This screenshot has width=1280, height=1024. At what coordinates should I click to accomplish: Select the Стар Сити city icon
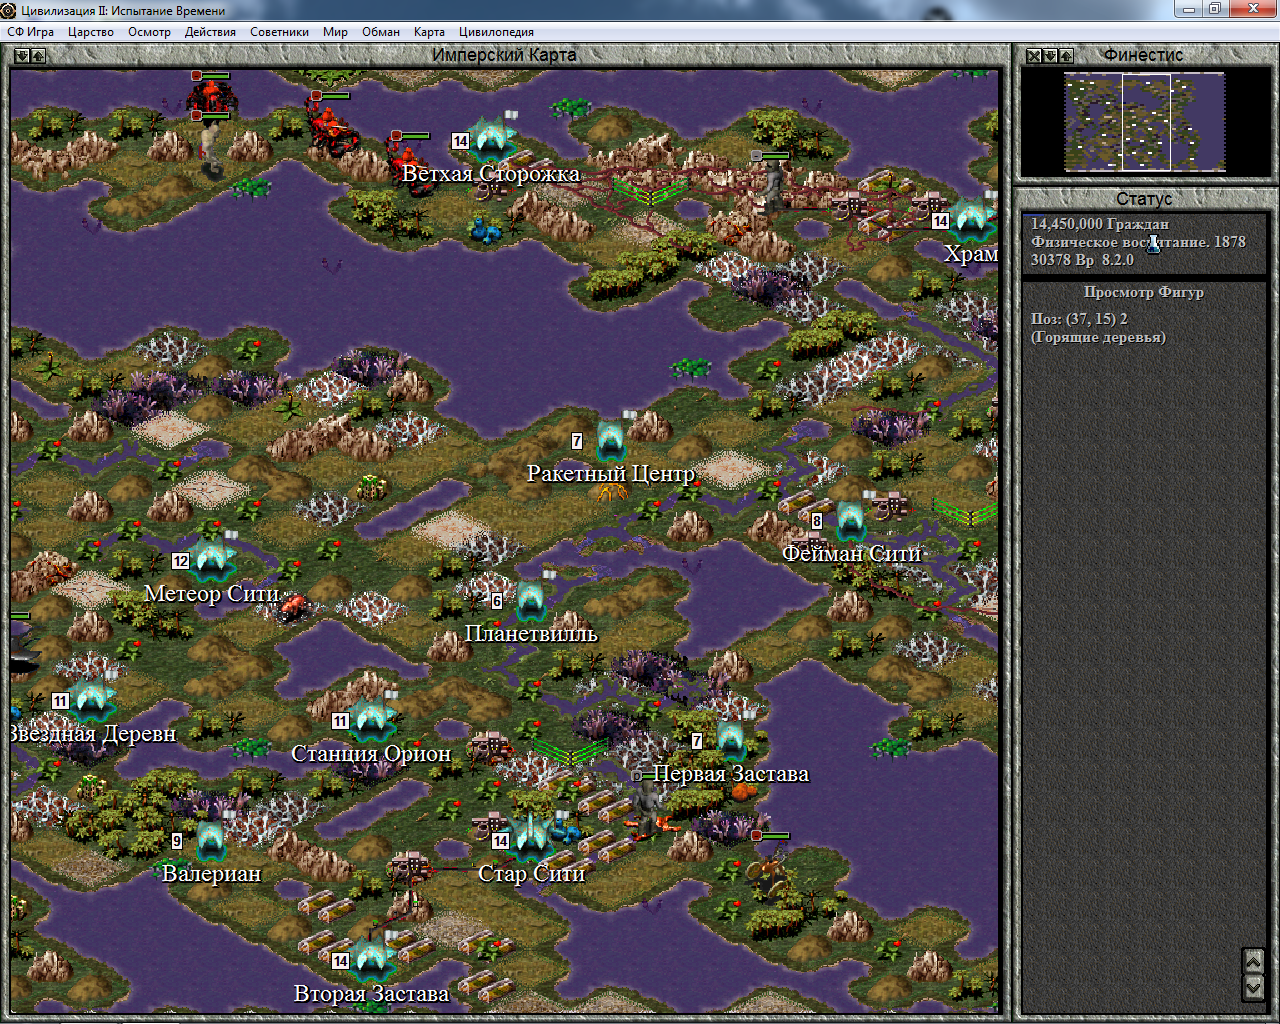click(x=531, y=838)
